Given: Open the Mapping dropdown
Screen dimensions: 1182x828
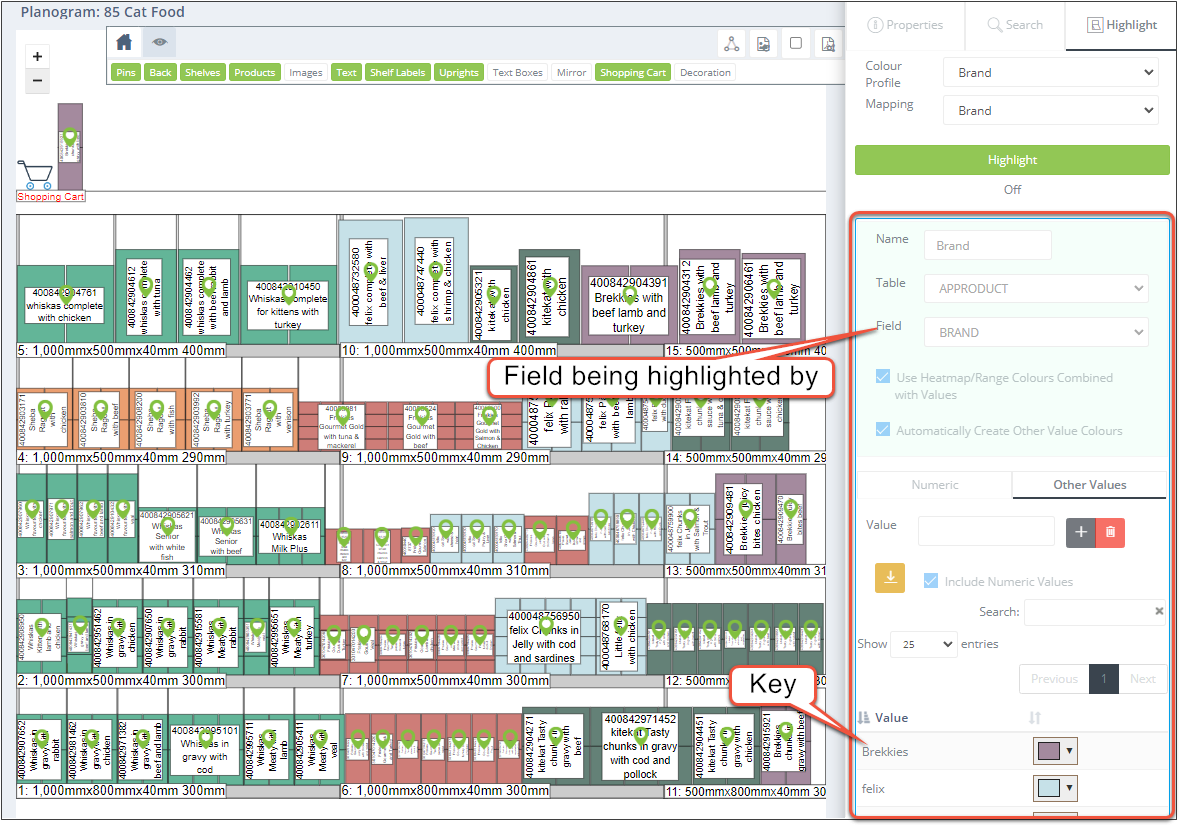Looking at the screenshot, I should (1051, 110).
